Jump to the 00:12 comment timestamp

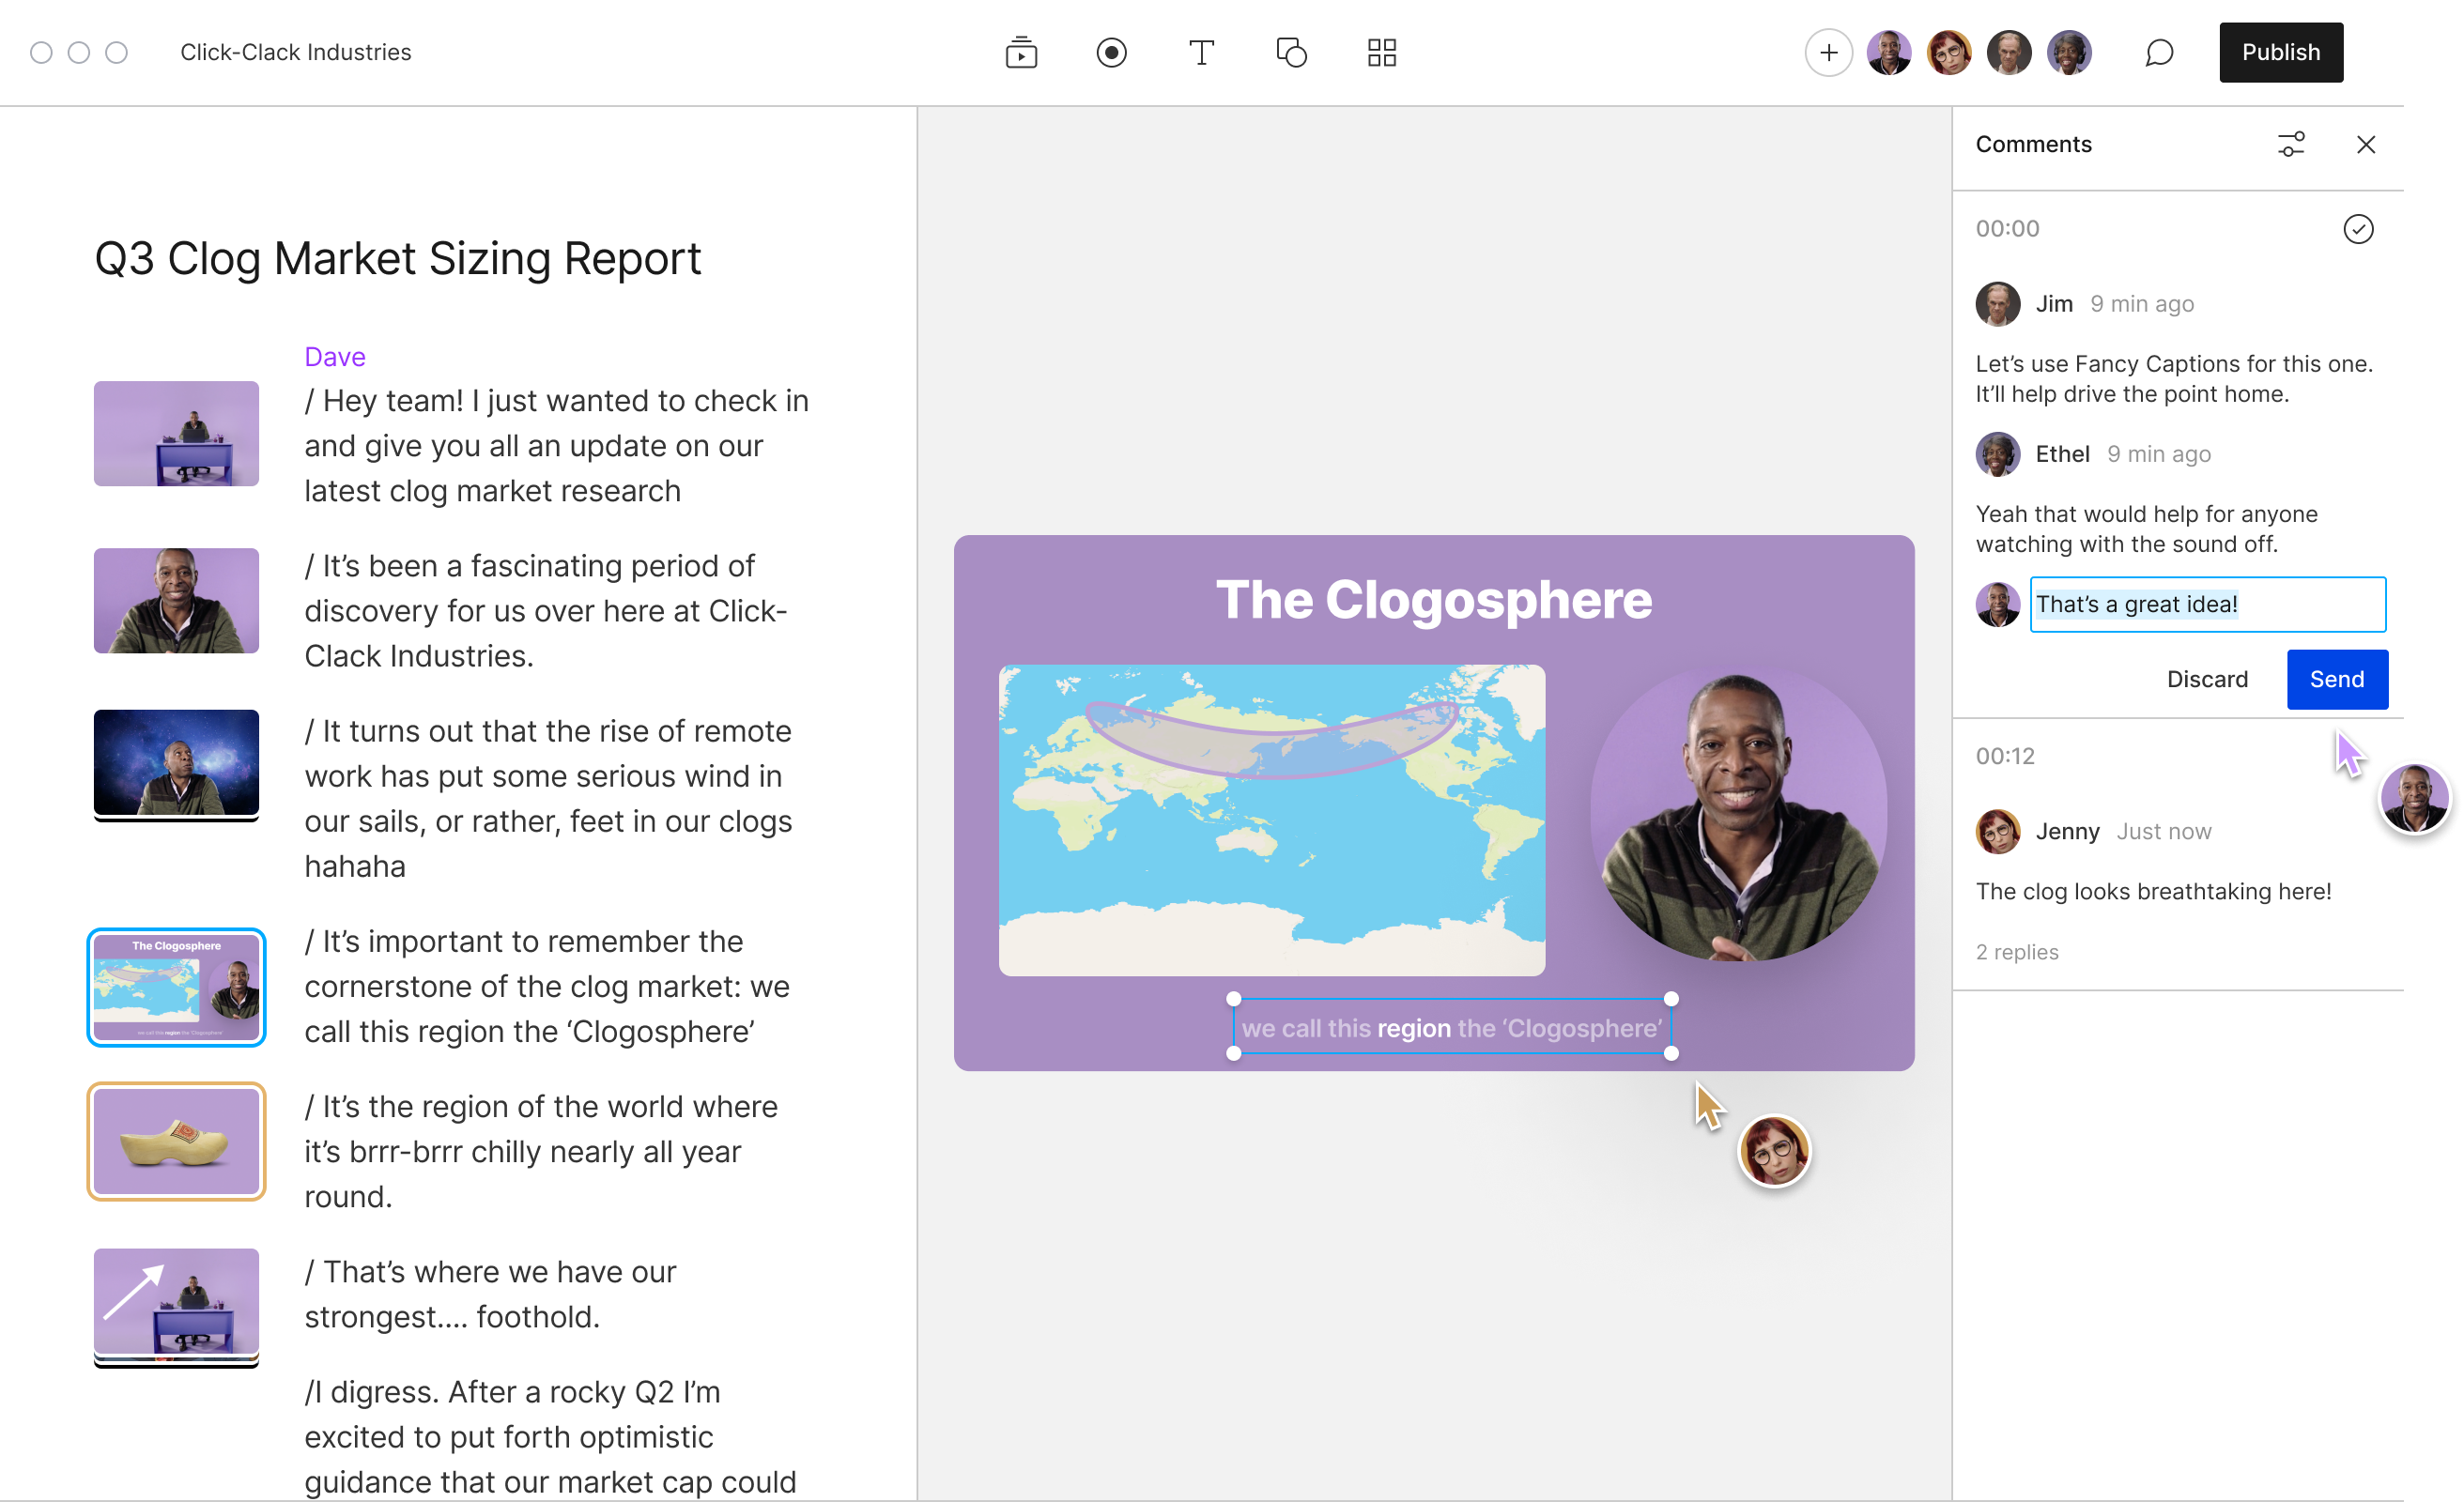(x=2004, y=756)
